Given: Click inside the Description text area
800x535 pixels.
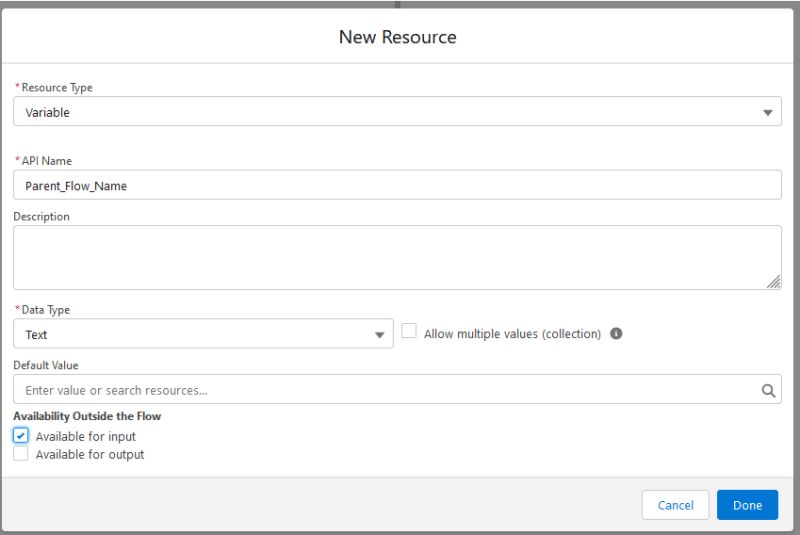Looking at the screenshot, I should [x=397, y=257].
